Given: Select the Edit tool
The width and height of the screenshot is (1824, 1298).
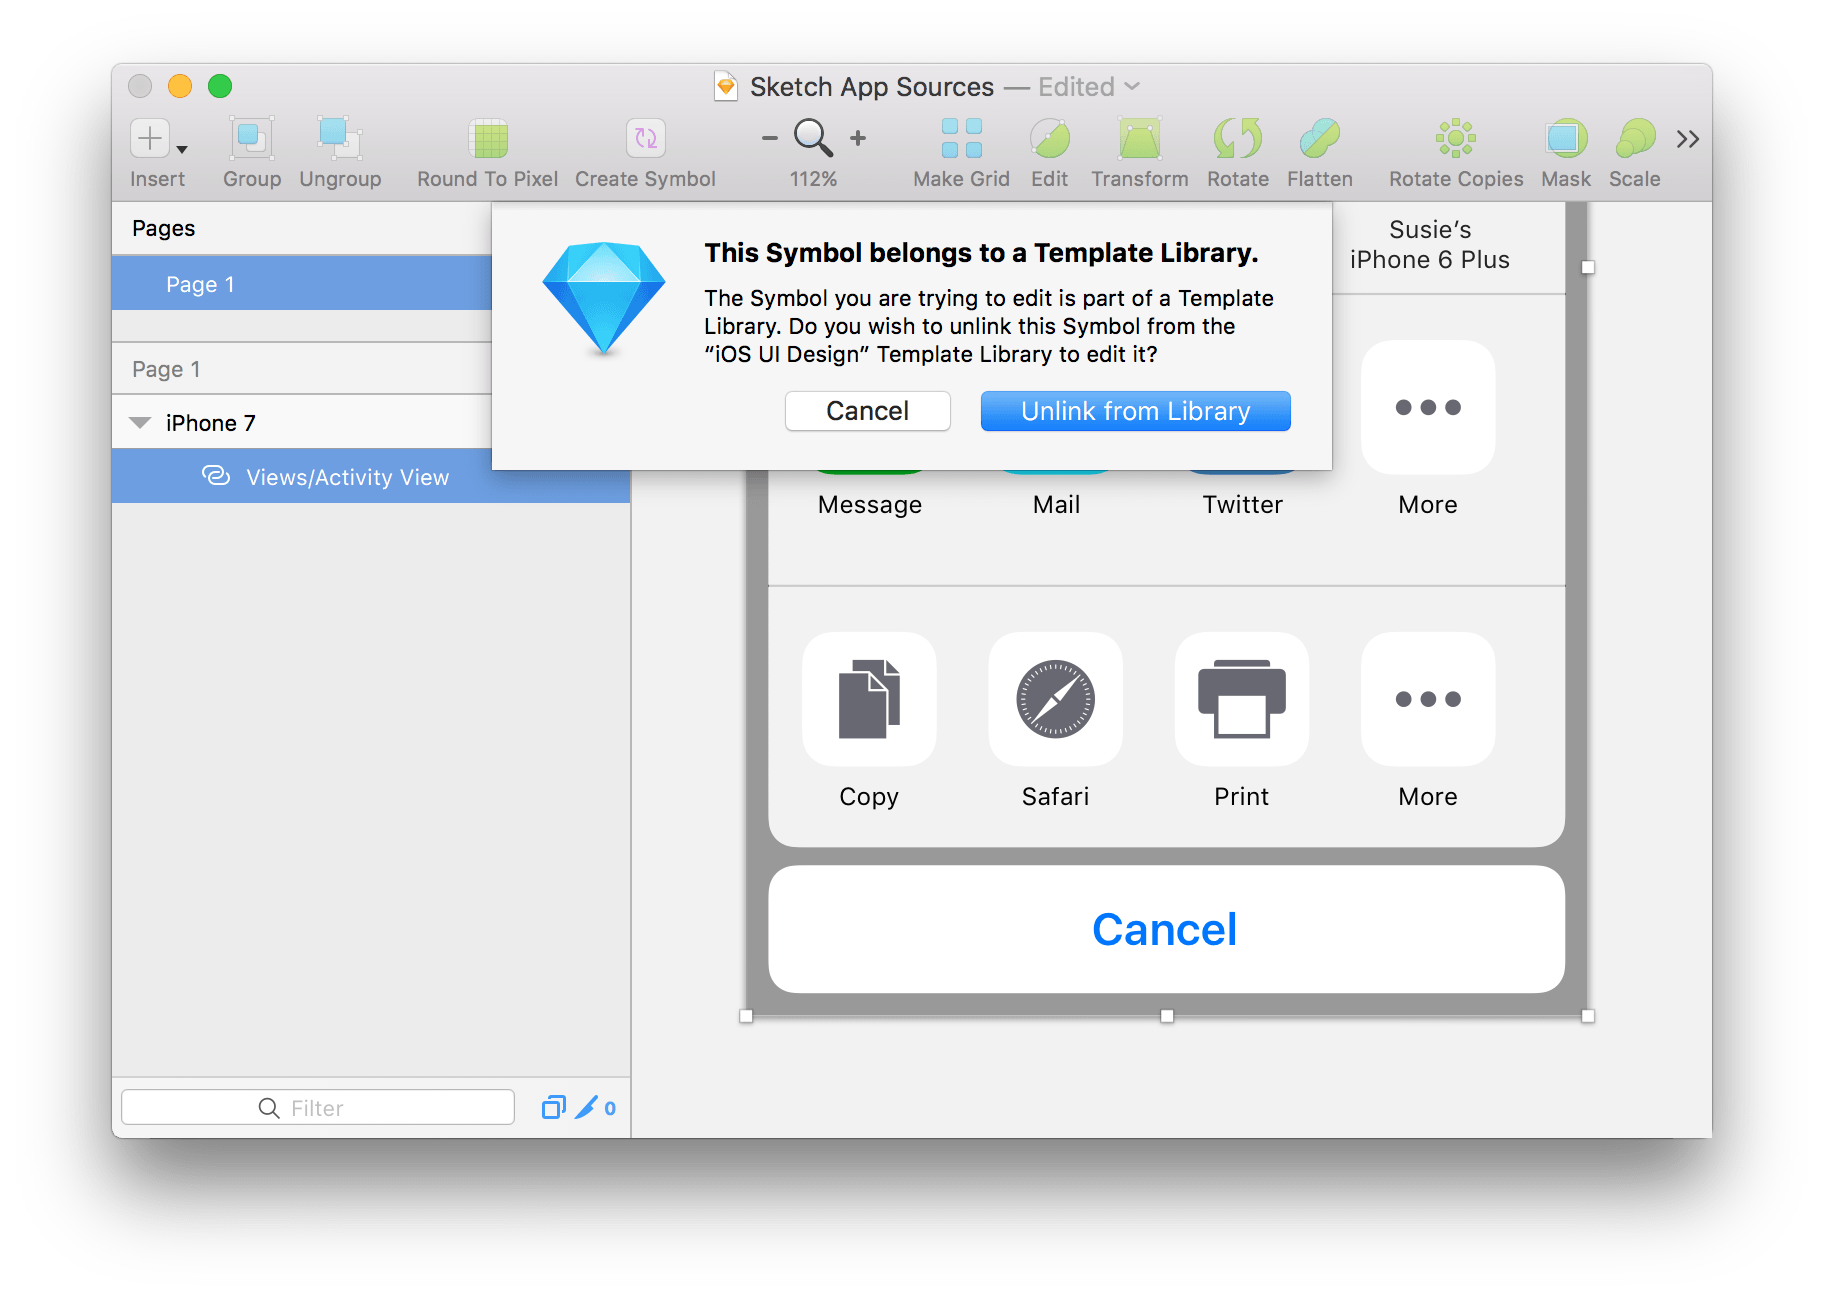Looking at the screenshot, I should click(1050, 138).
